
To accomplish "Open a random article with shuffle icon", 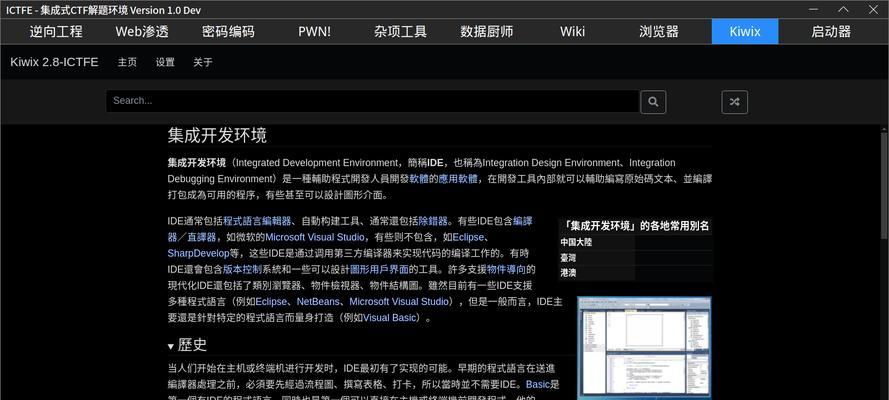I will 734,102.
